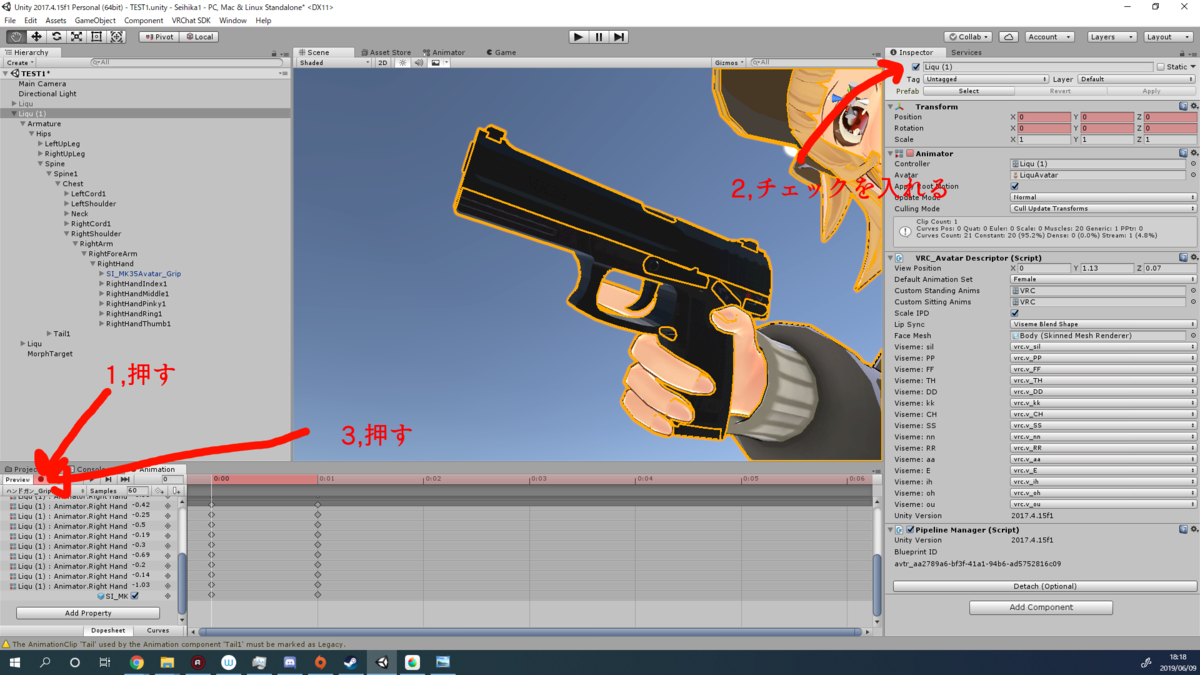The image size is (1200, 675).
Task: Open the GameObject menu
Action: pos(95,20)
